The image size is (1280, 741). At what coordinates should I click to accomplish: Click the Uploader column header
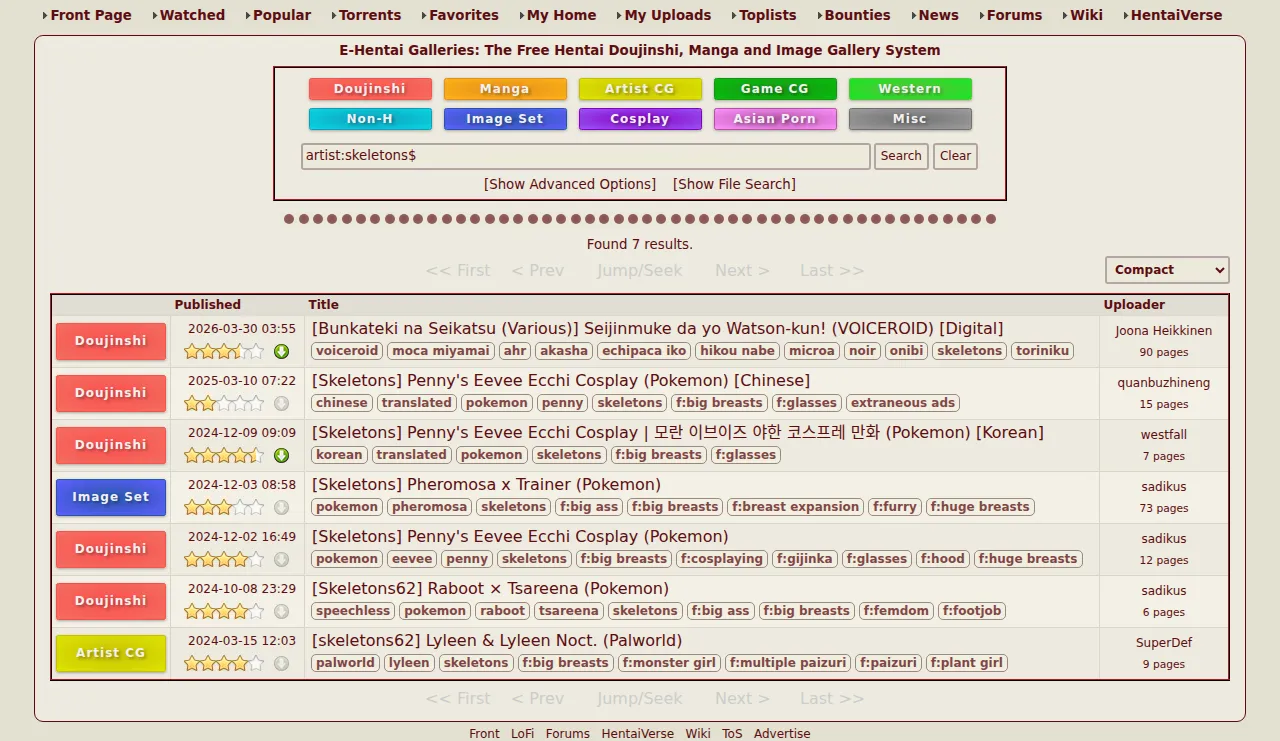coord(1134,305)
